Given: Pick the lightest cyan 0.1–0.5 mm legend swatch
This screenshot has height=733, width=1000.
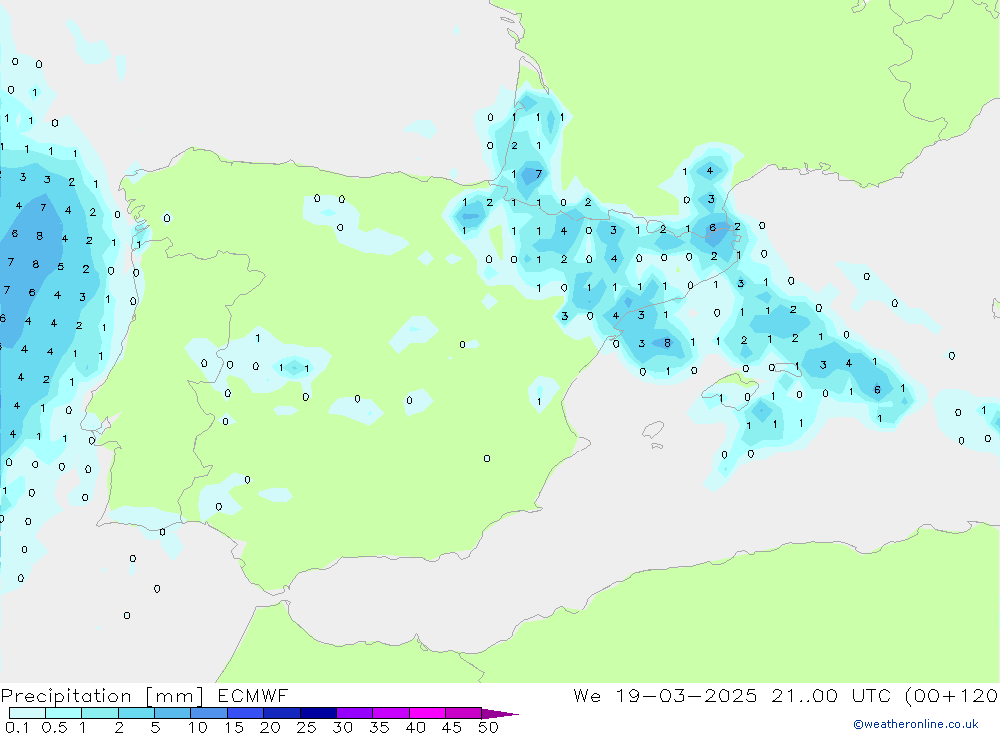Looking at the screenshot, I should tap(28, 714).
